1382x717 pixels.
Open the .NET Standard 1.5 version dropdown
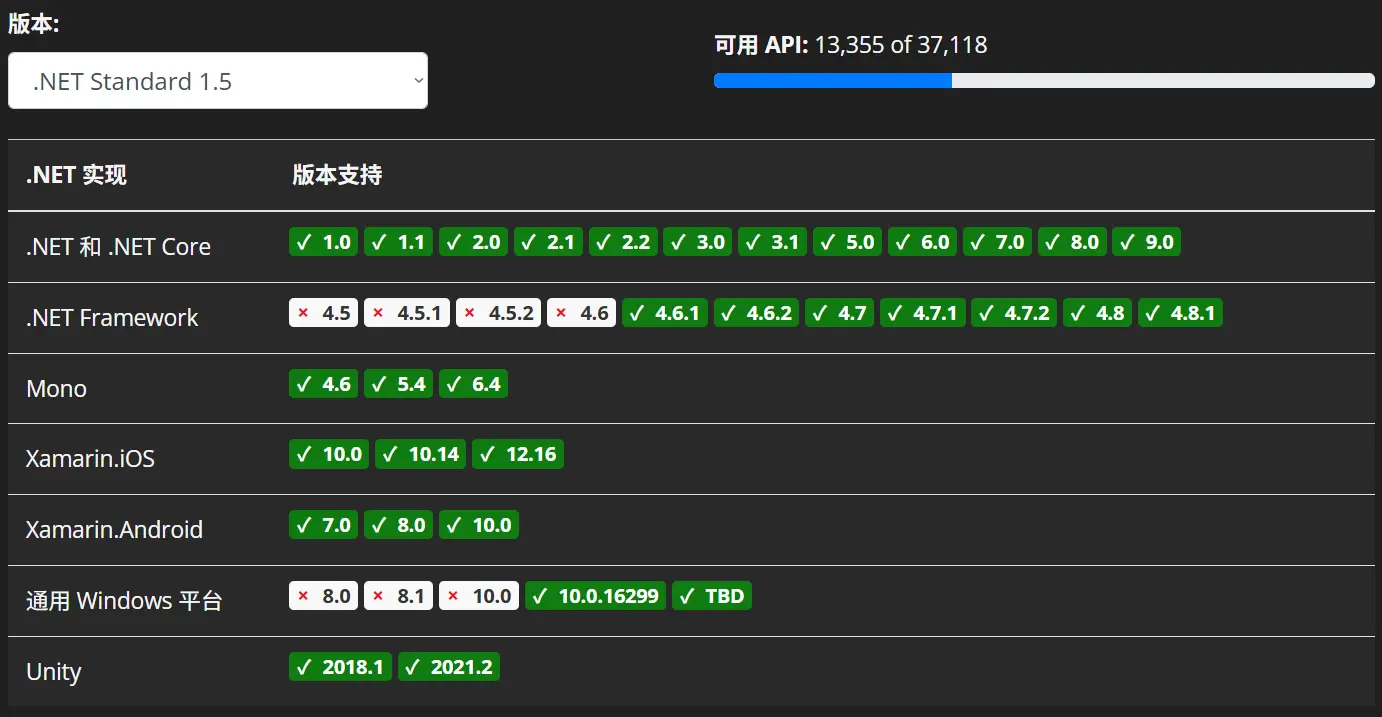pos(217,81)
